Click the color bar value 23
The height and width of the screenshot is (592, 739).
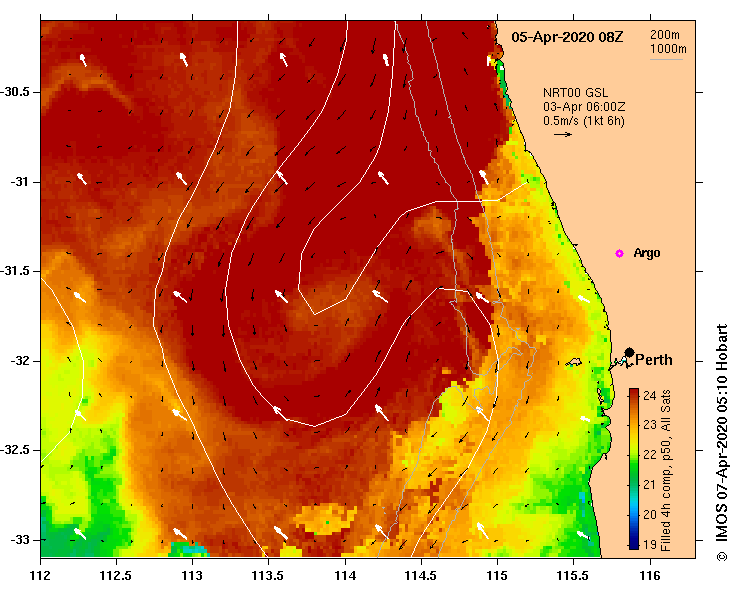tap(649, 425)
